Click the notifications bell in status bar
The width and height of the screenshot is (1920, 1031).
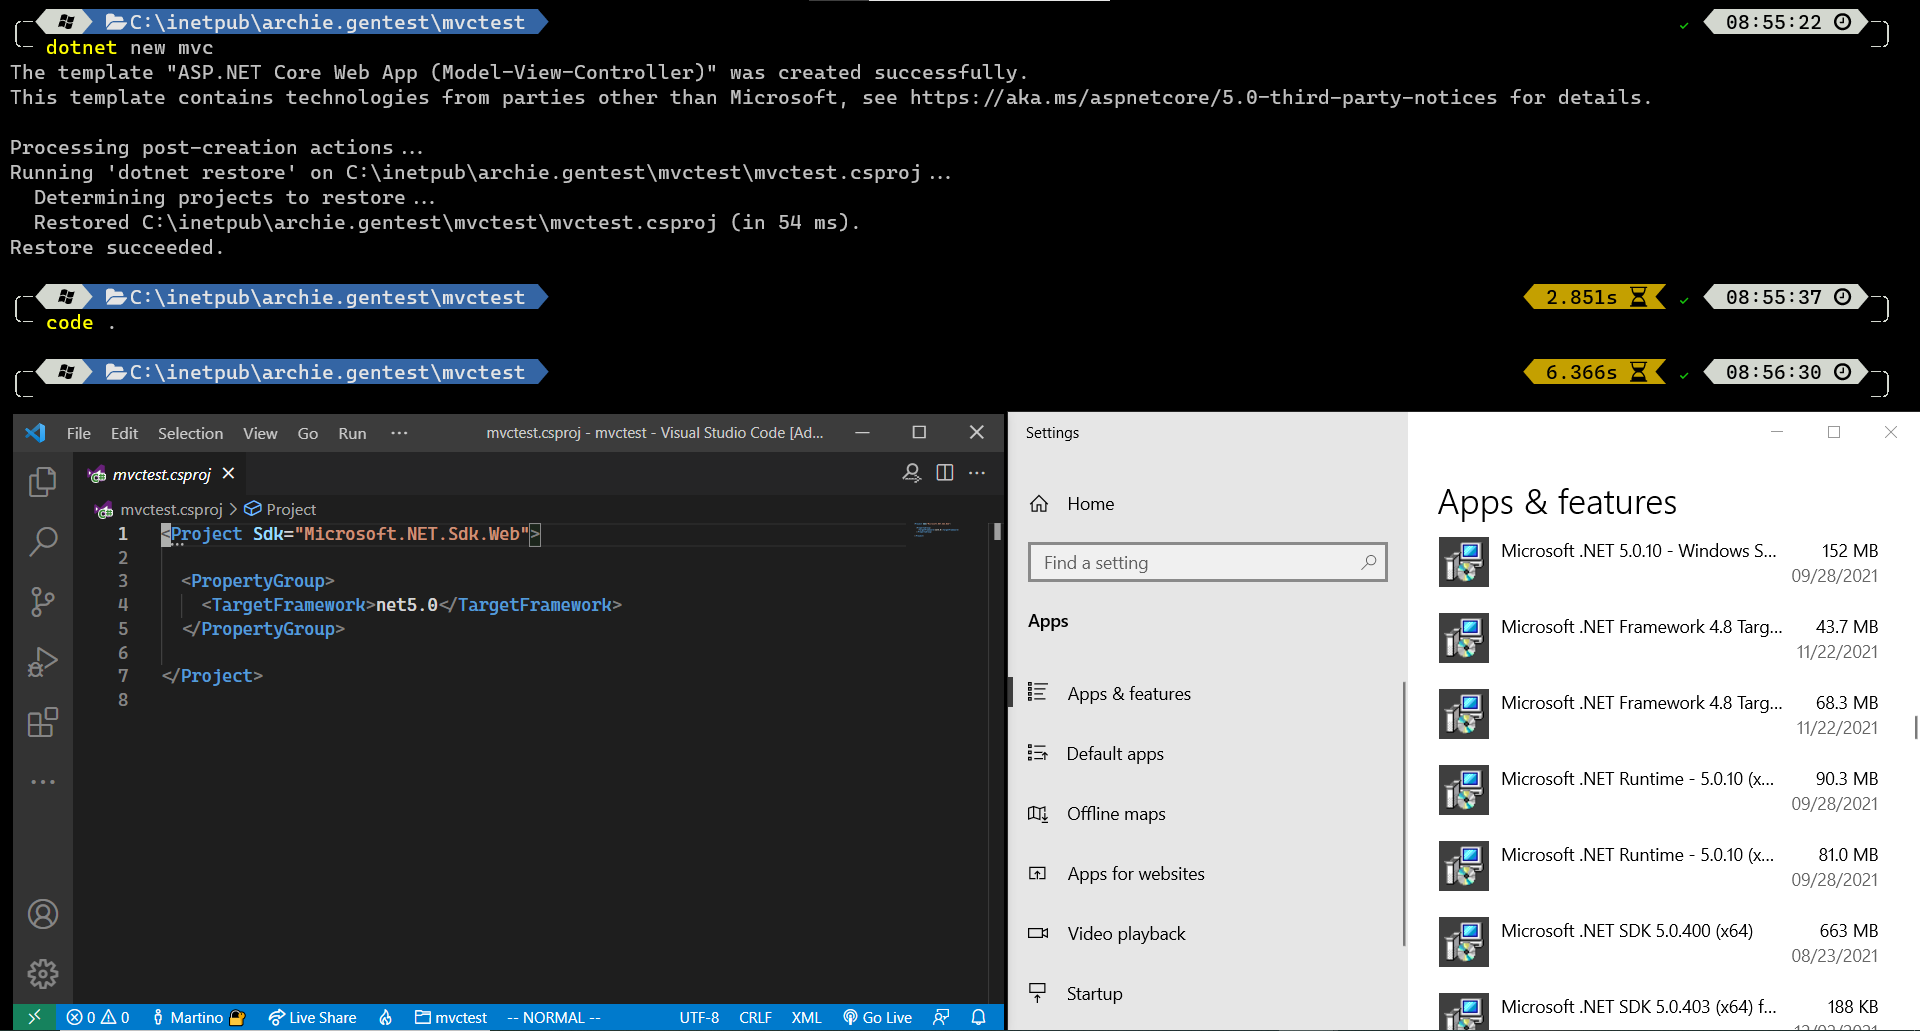978,1017
